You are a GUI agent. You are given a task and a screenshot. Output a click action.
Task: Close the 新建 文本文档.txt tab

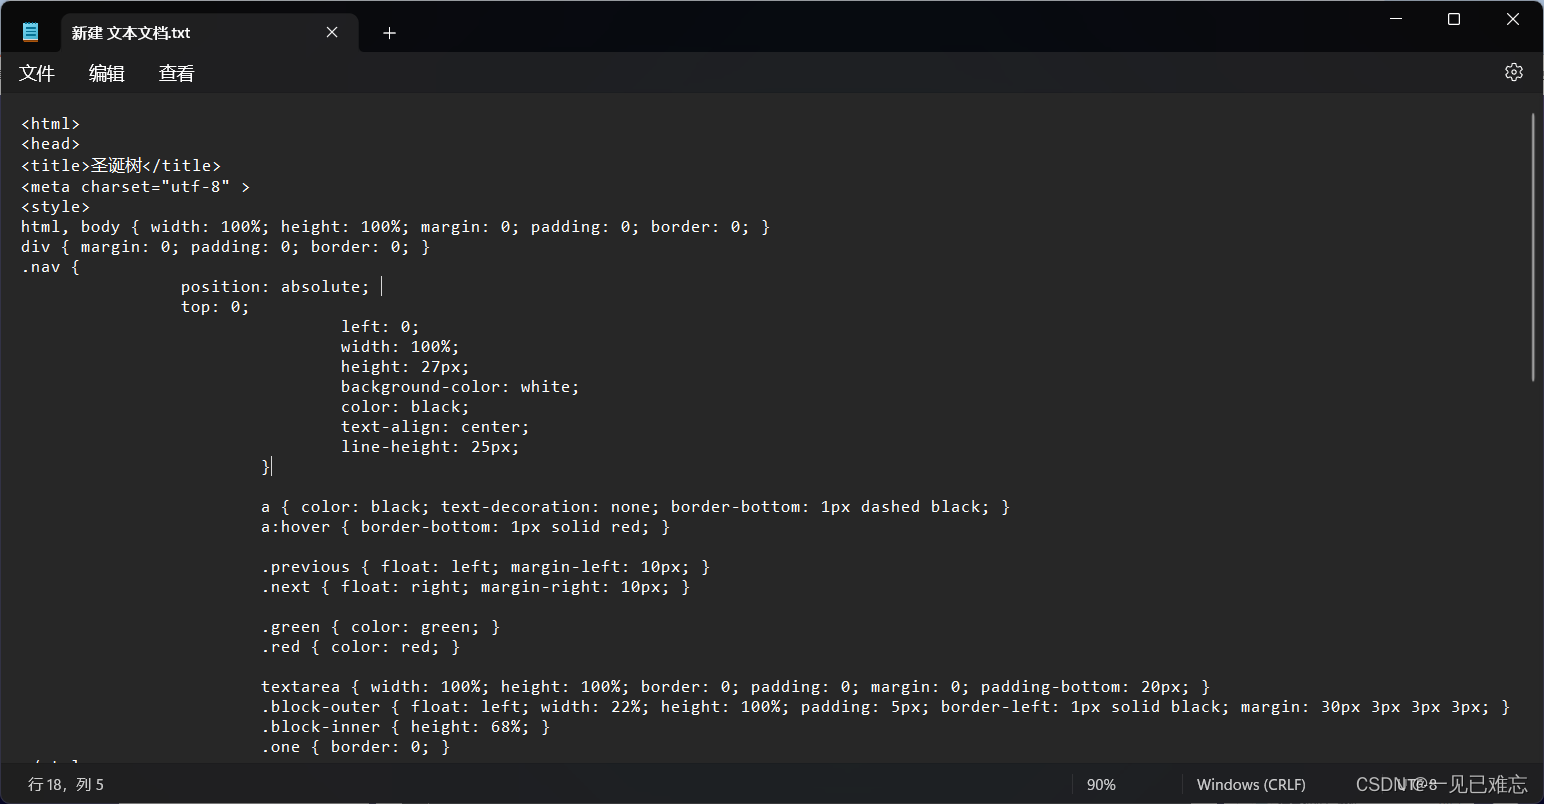tap(332, 32)
